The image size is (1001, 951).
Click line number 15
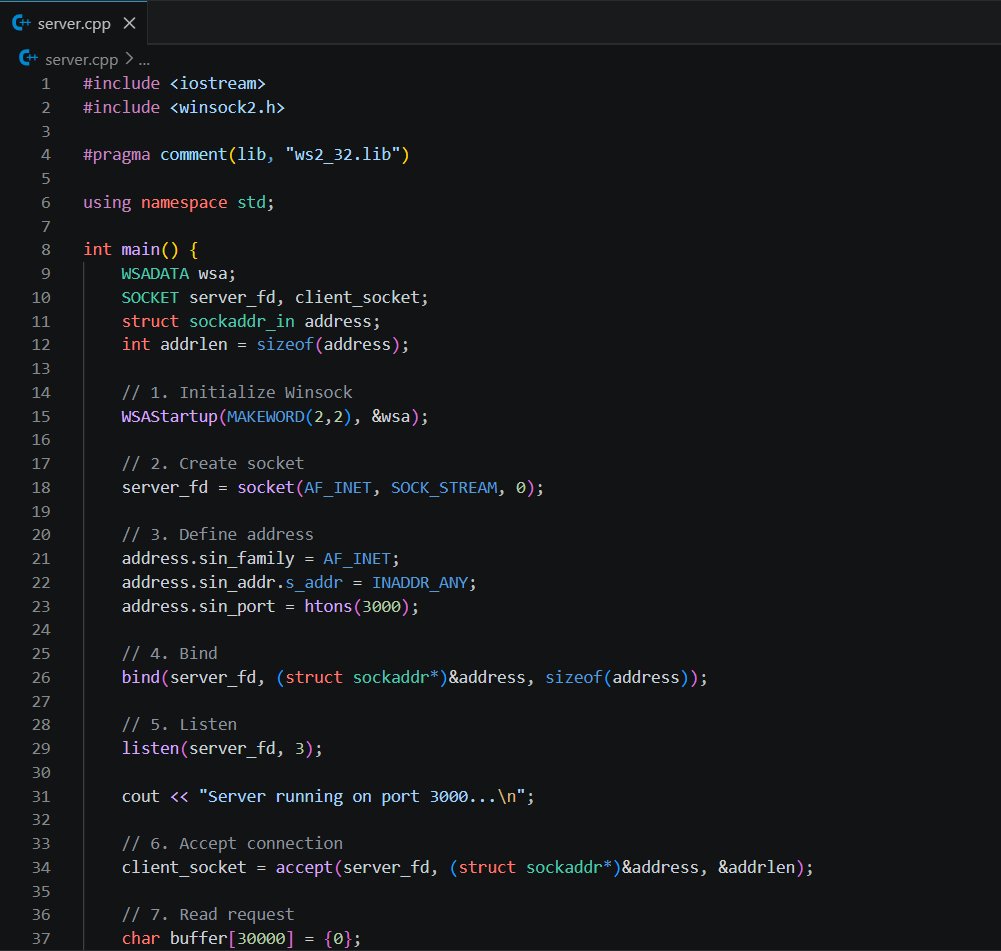pos(41,417)
